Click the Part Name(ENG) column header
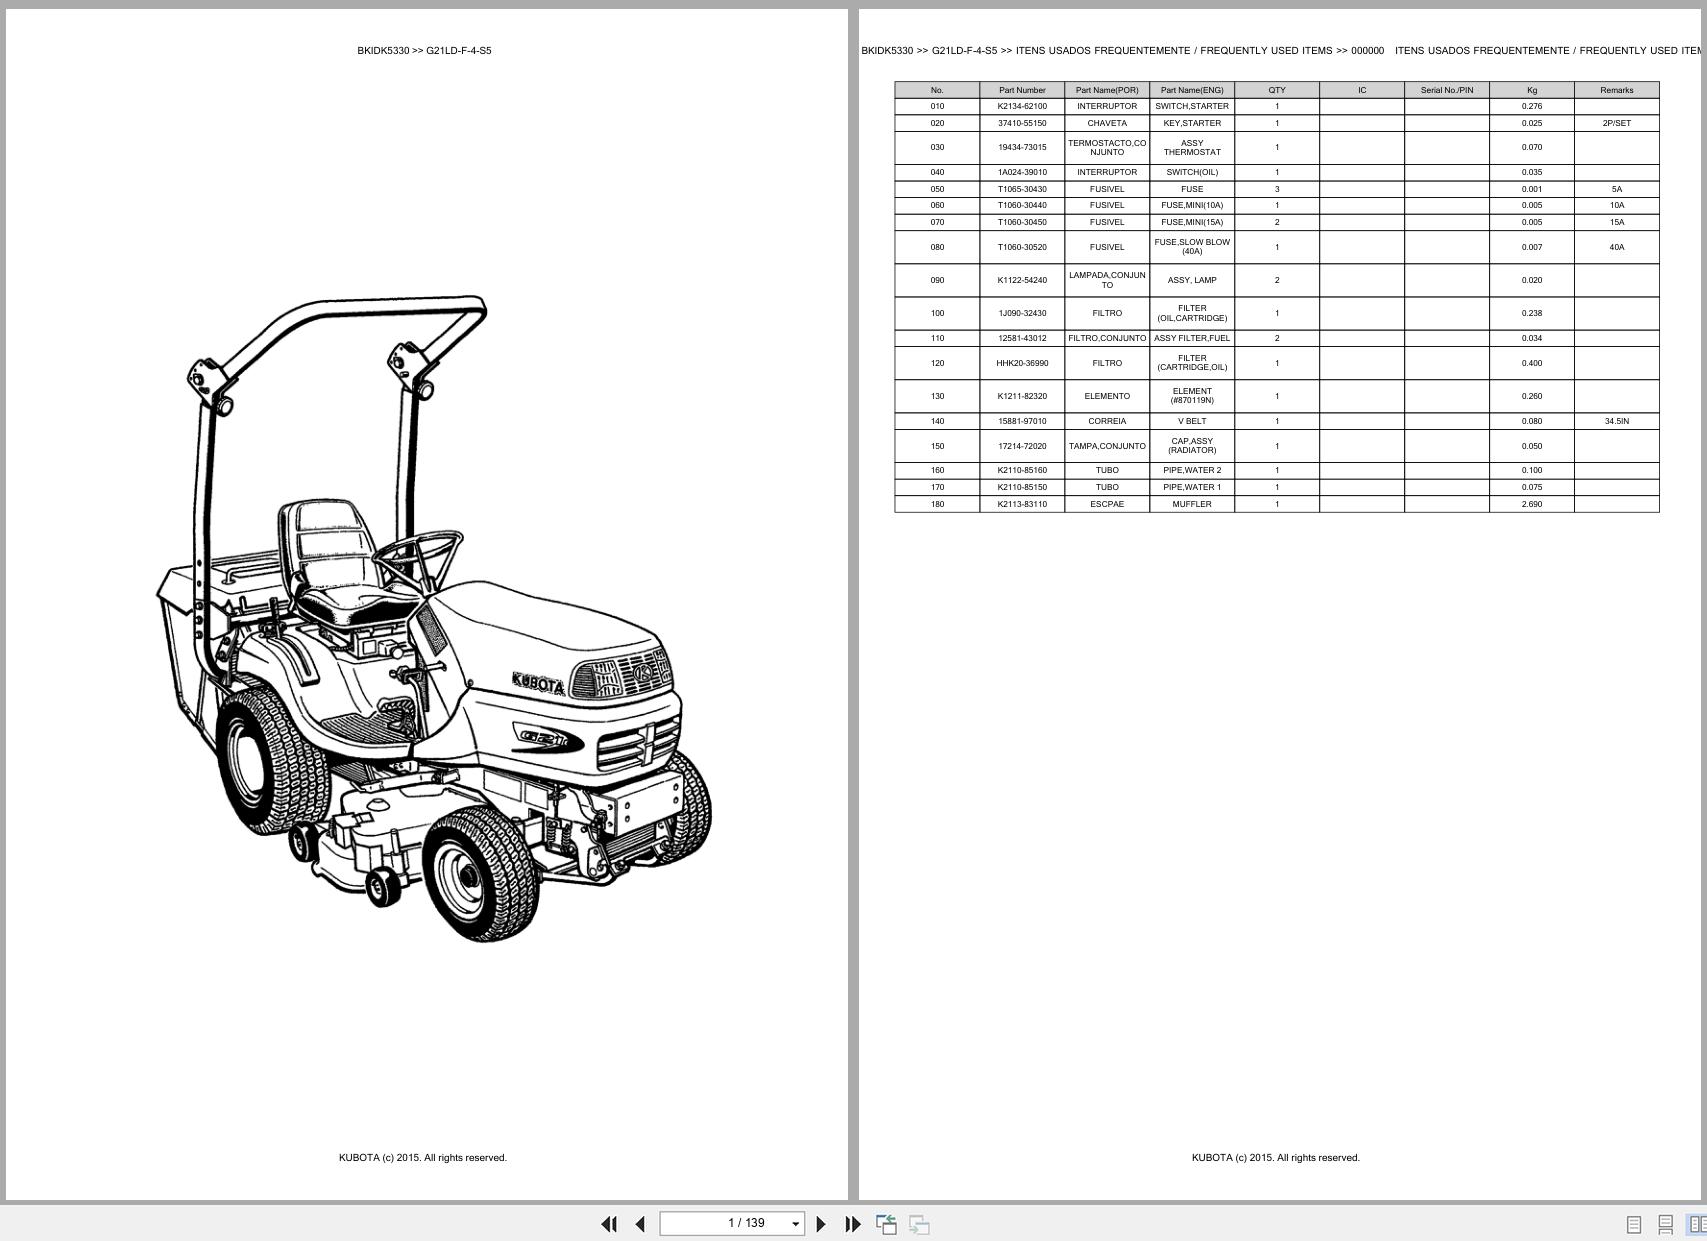The width and height of the screenshot is (1707, 1241). coord(1192,90)
